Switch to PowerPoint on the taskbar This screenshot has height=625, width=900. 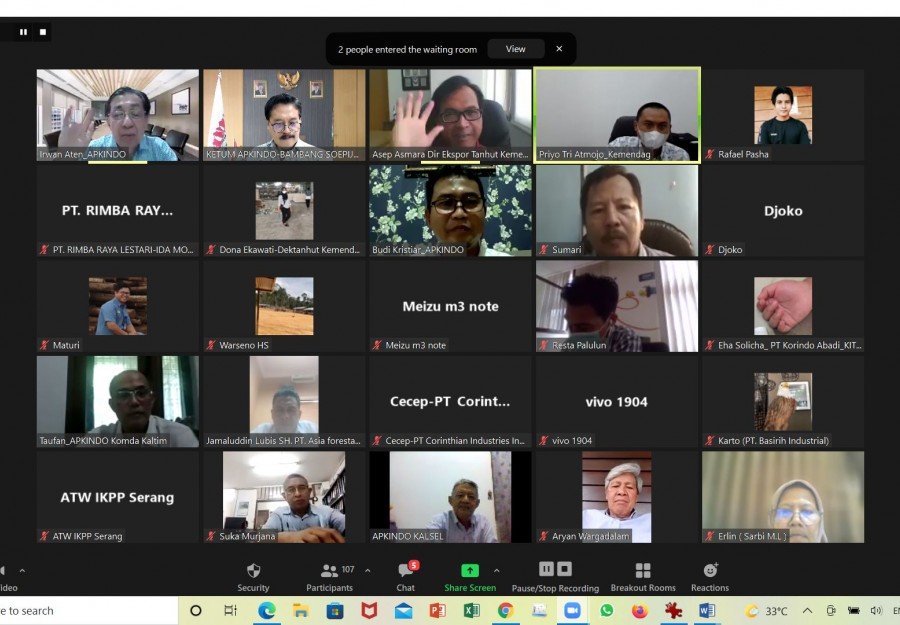click(x=437, y=611)
